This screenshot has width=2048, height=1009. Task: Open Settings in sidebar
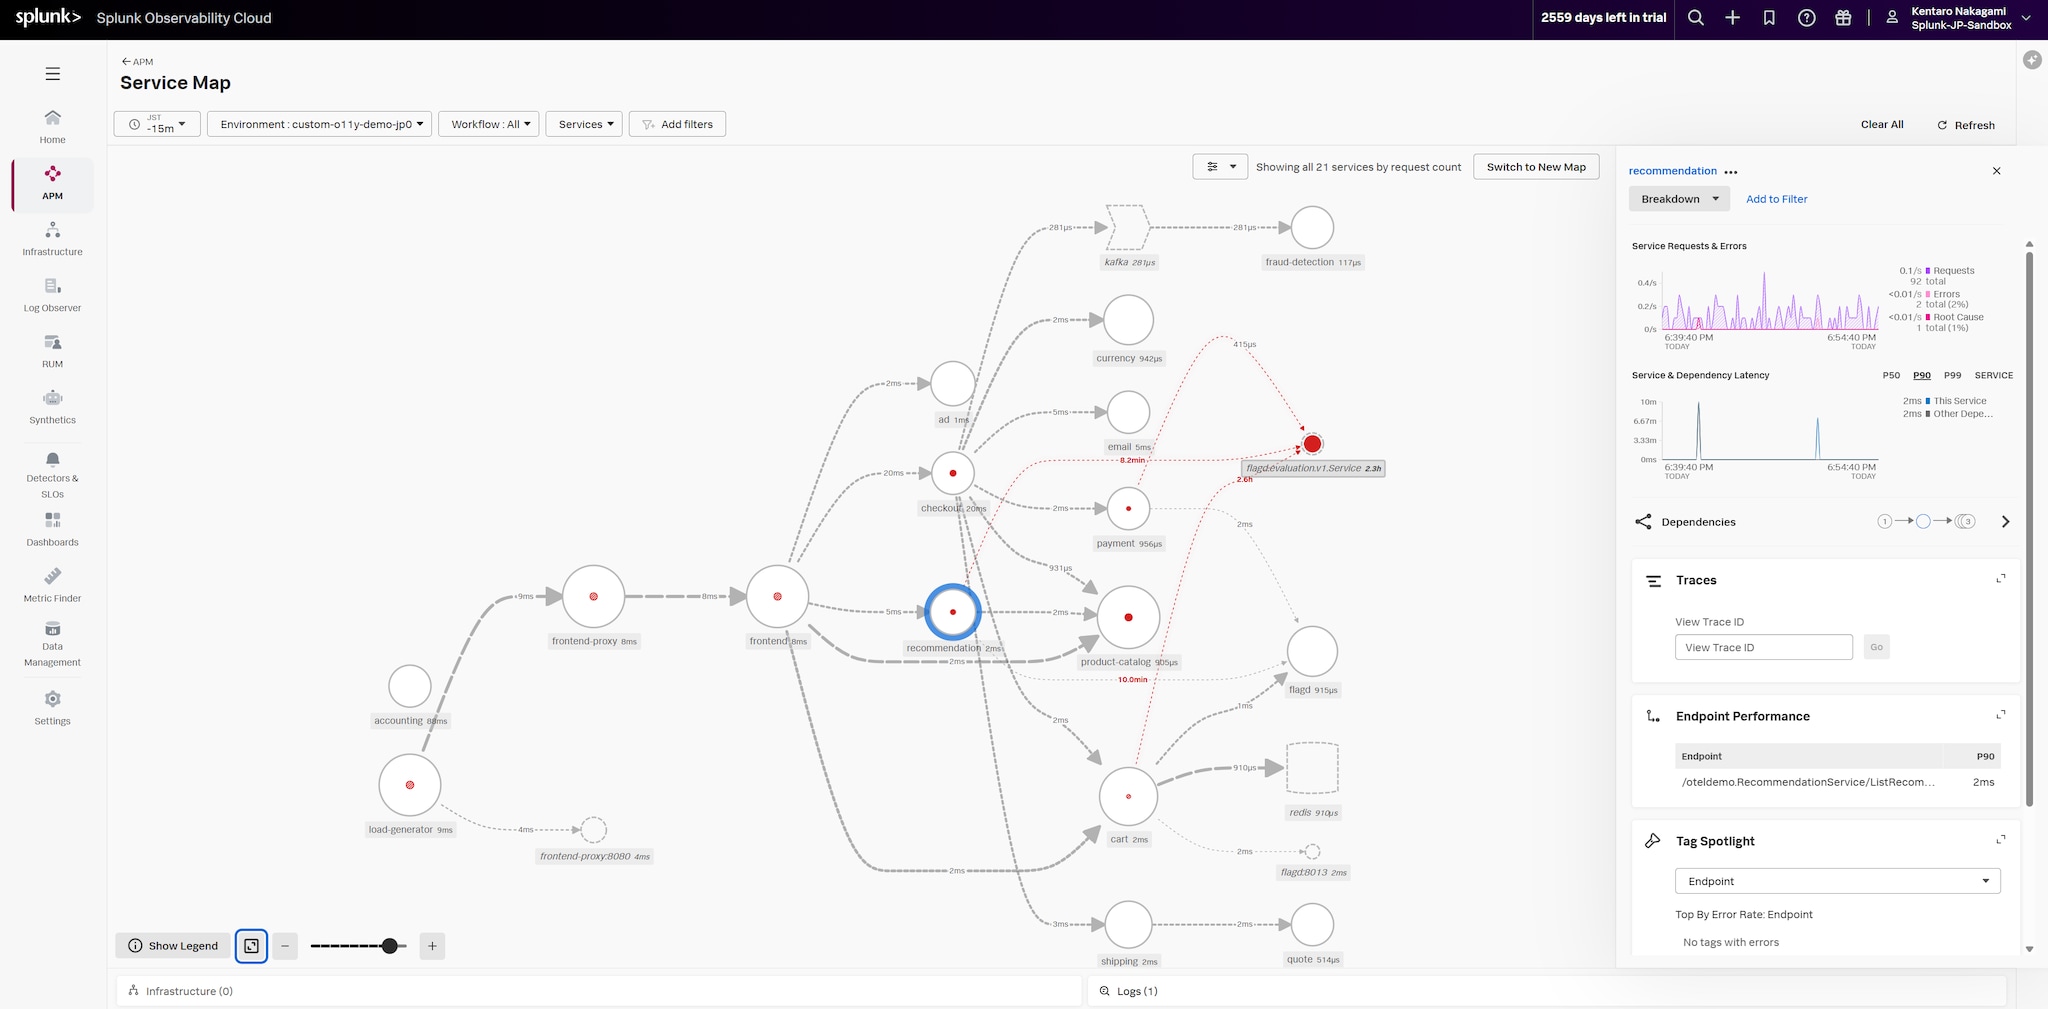(x=53, y=707)
